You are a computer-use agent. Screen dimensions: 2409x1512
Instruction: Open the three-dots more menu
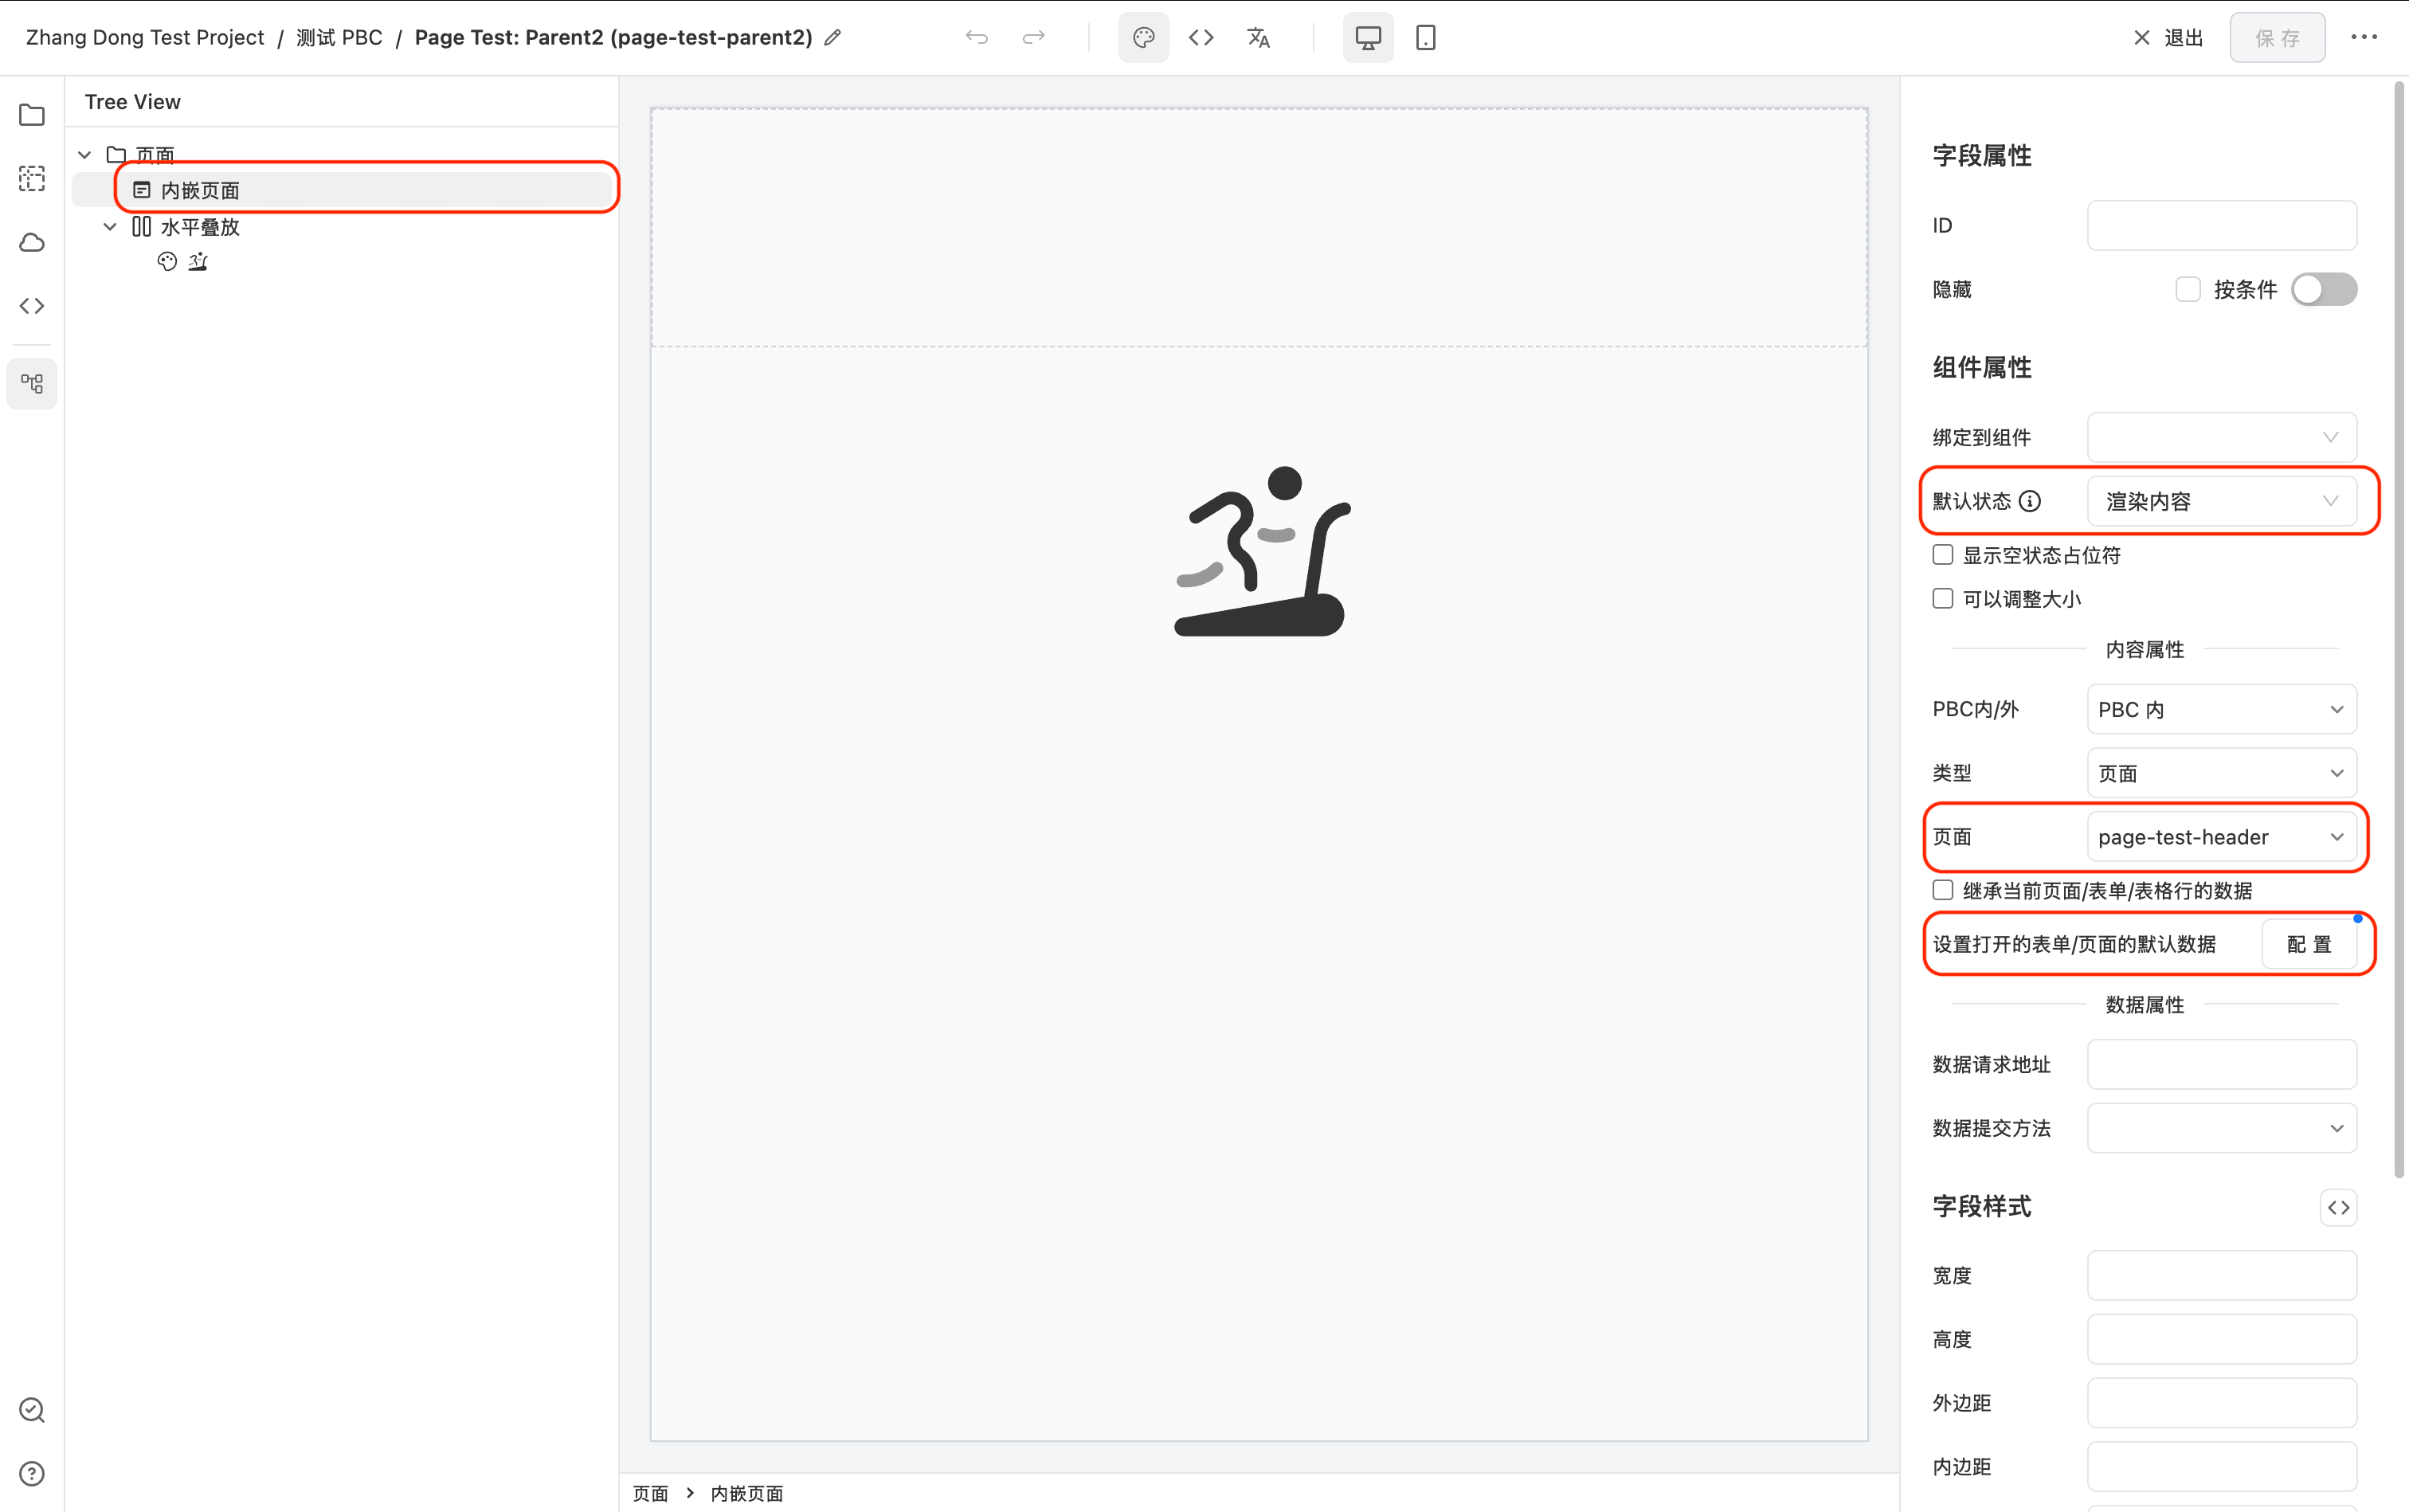[2364, 38]
